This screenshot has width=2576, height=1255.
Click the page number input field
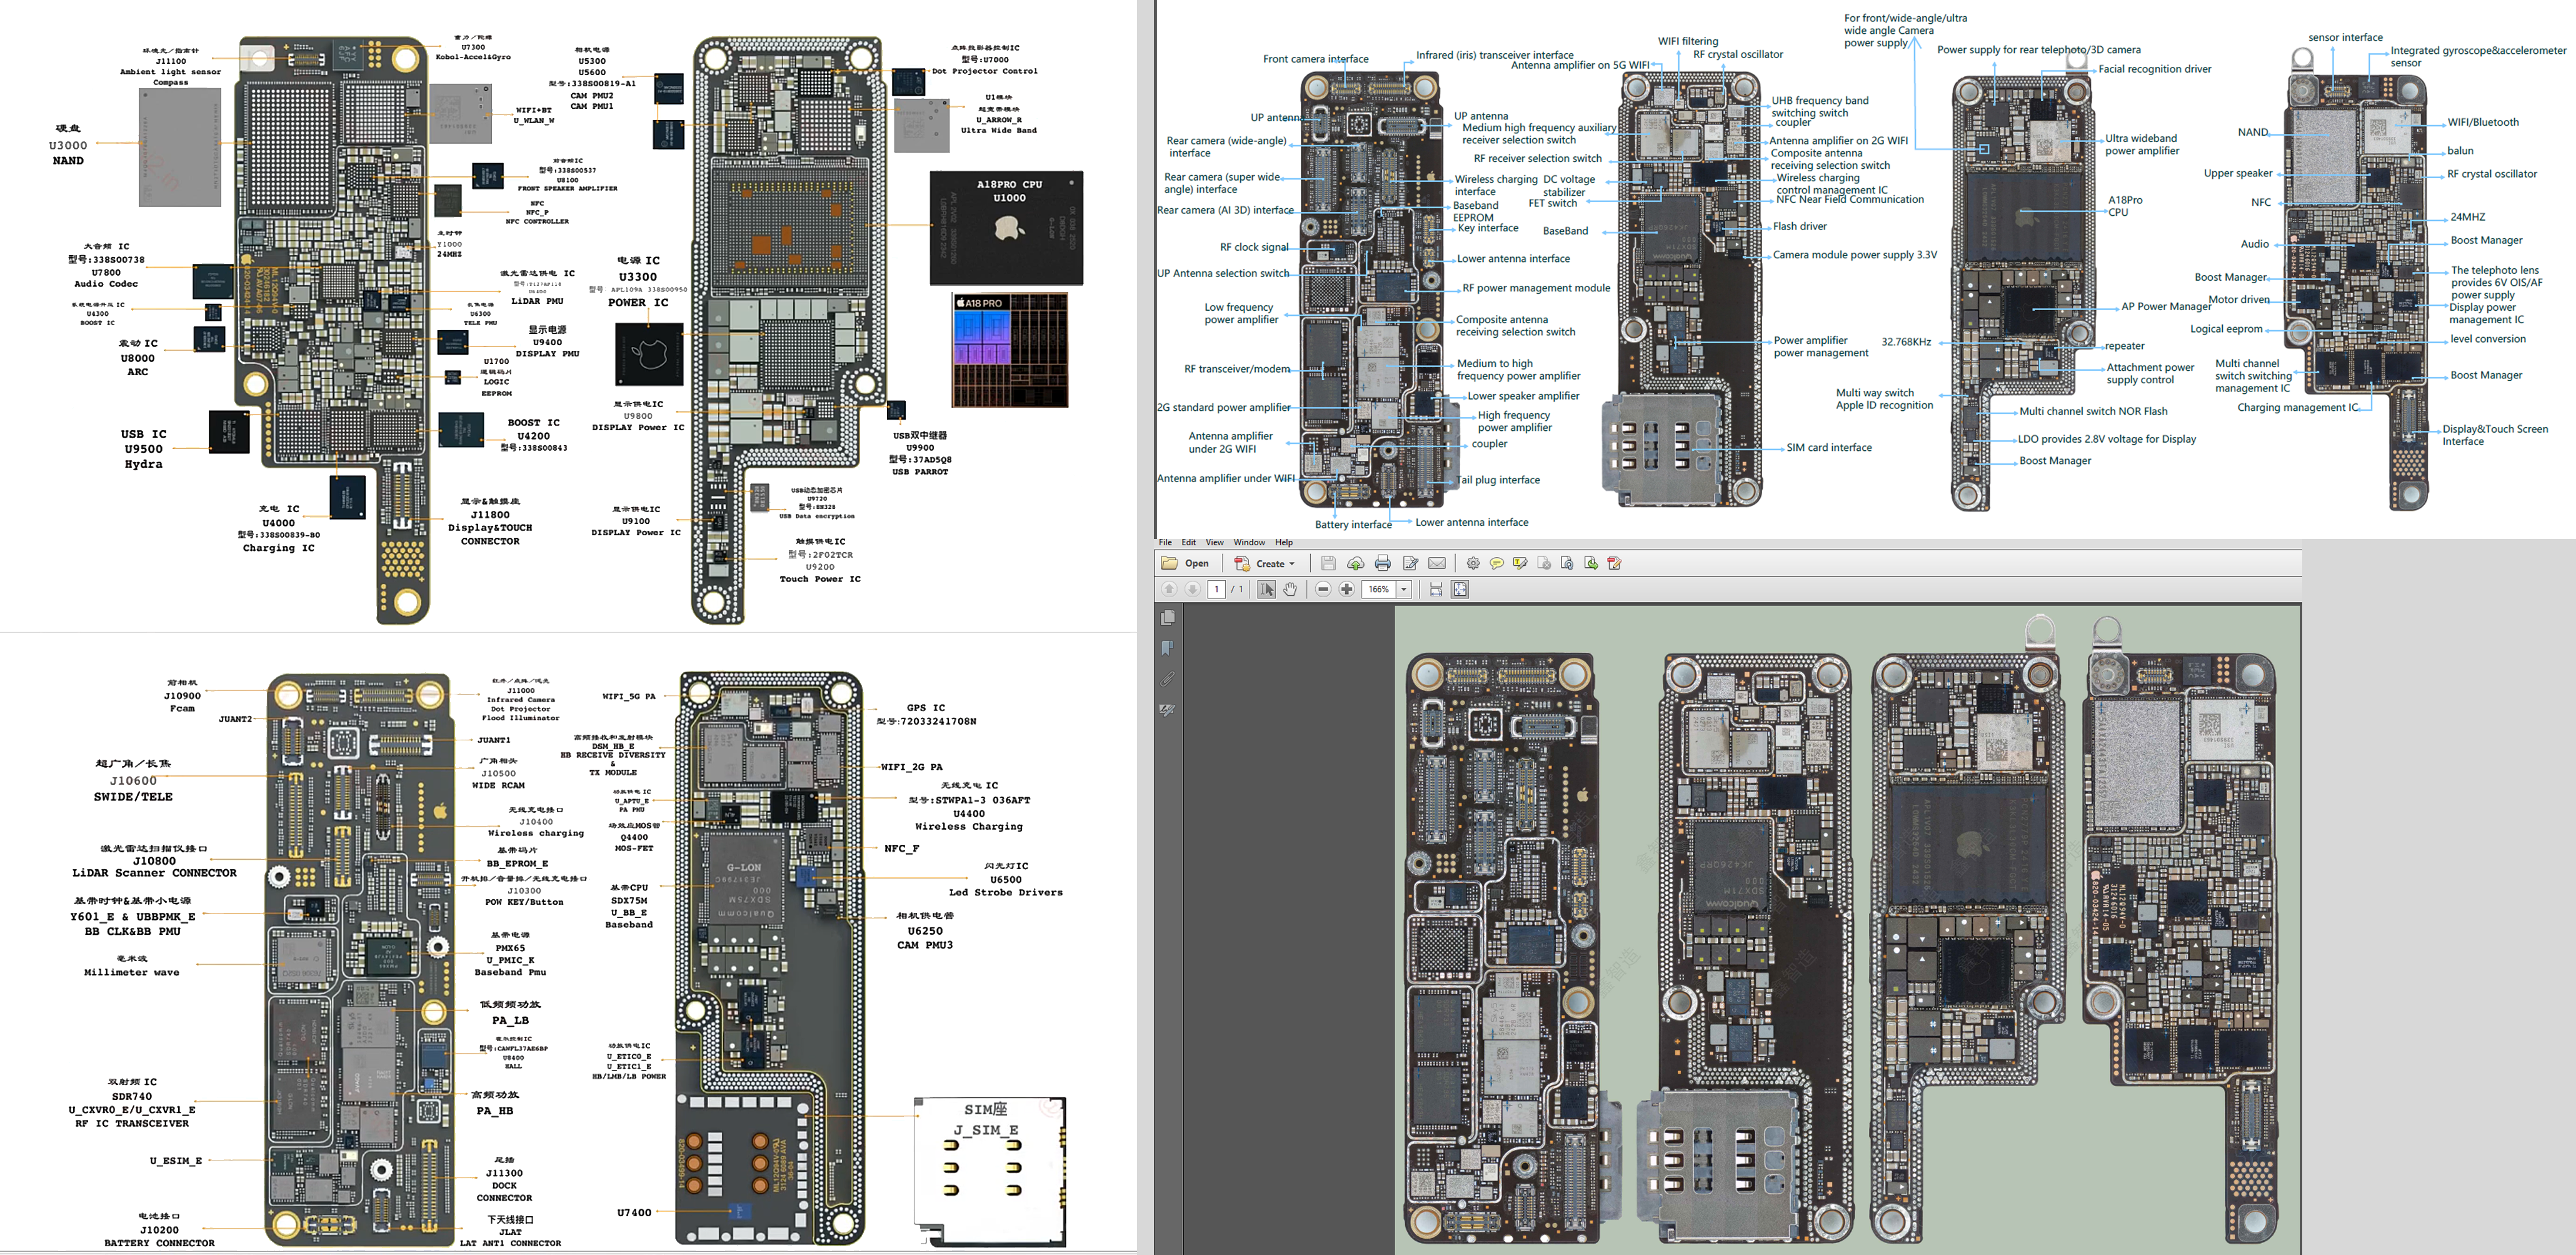click(x=1217, y=589)
